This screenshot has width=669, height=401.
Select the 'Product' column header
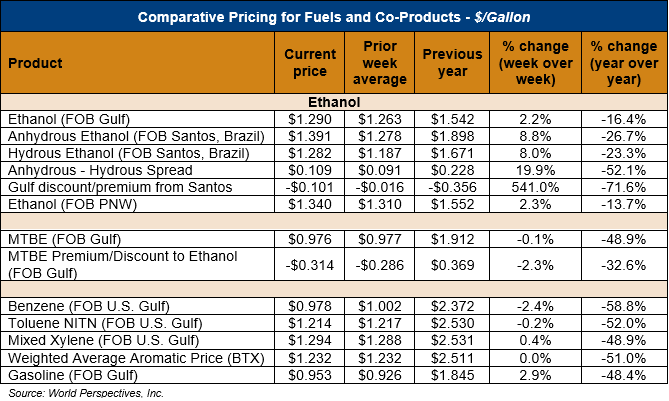coord(36,63)
